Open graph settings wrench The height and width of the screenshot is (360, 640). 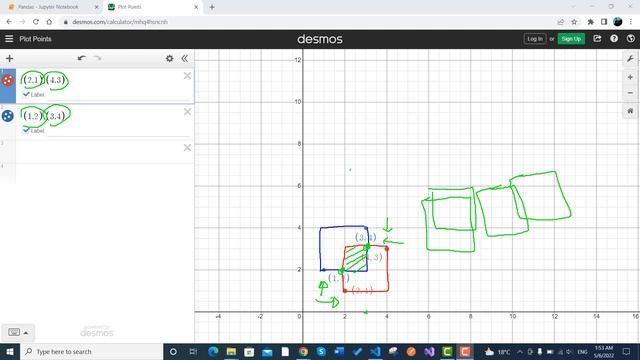(630, 59)
